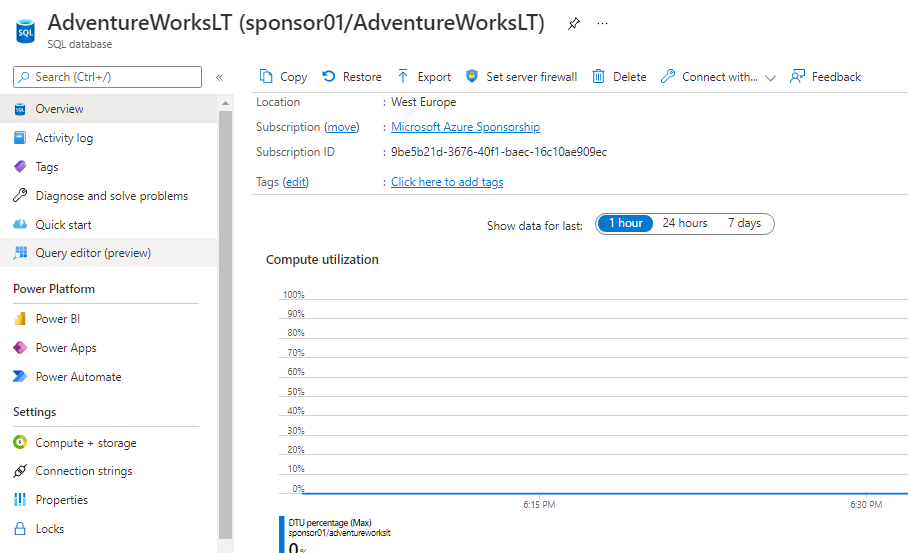The image size is (908, 553).
Task: Click the Power Apps icon
Action: (20, 347)
